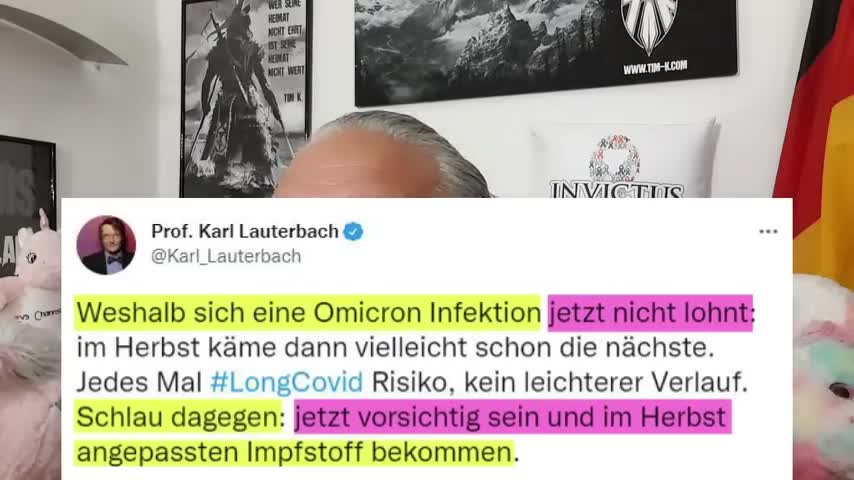Click the www.tim-k.com text on poster
Screen dimensions: 854x480
coord(655,68)
